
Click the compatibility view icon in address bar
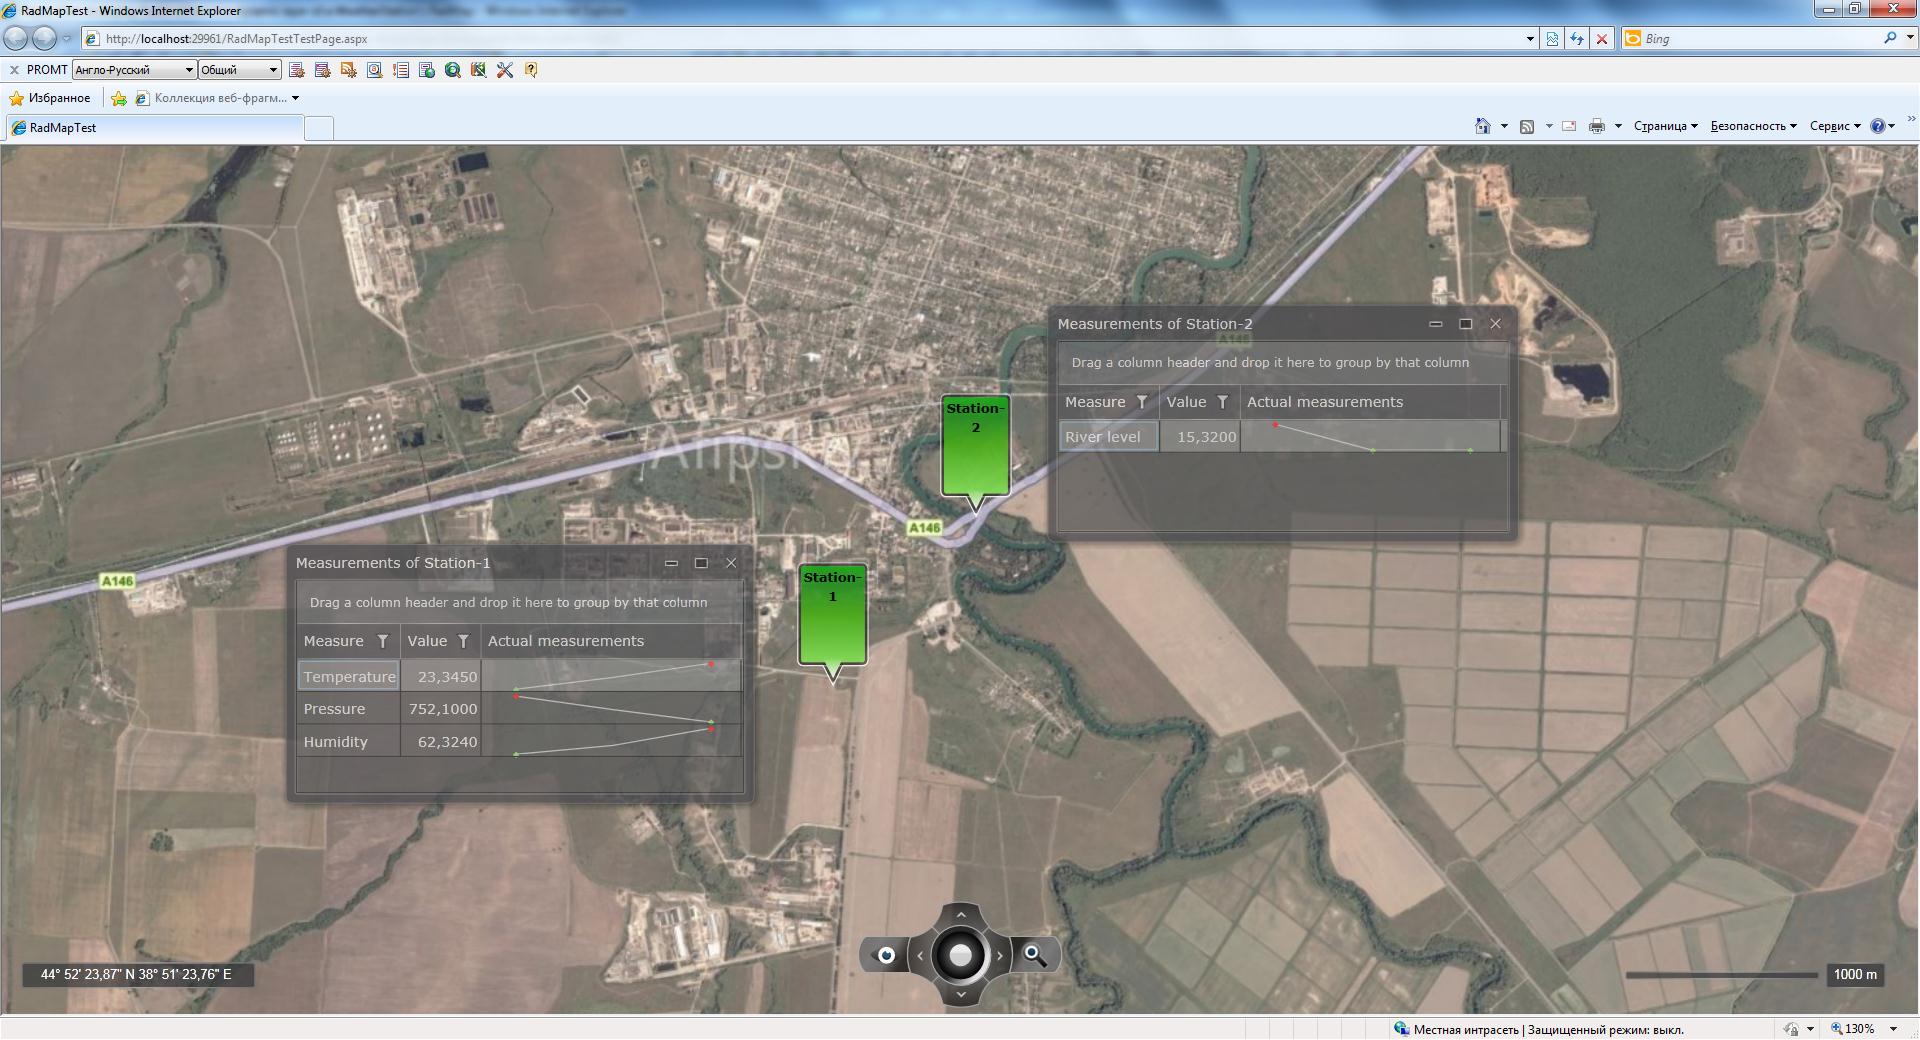[1552, 39]
